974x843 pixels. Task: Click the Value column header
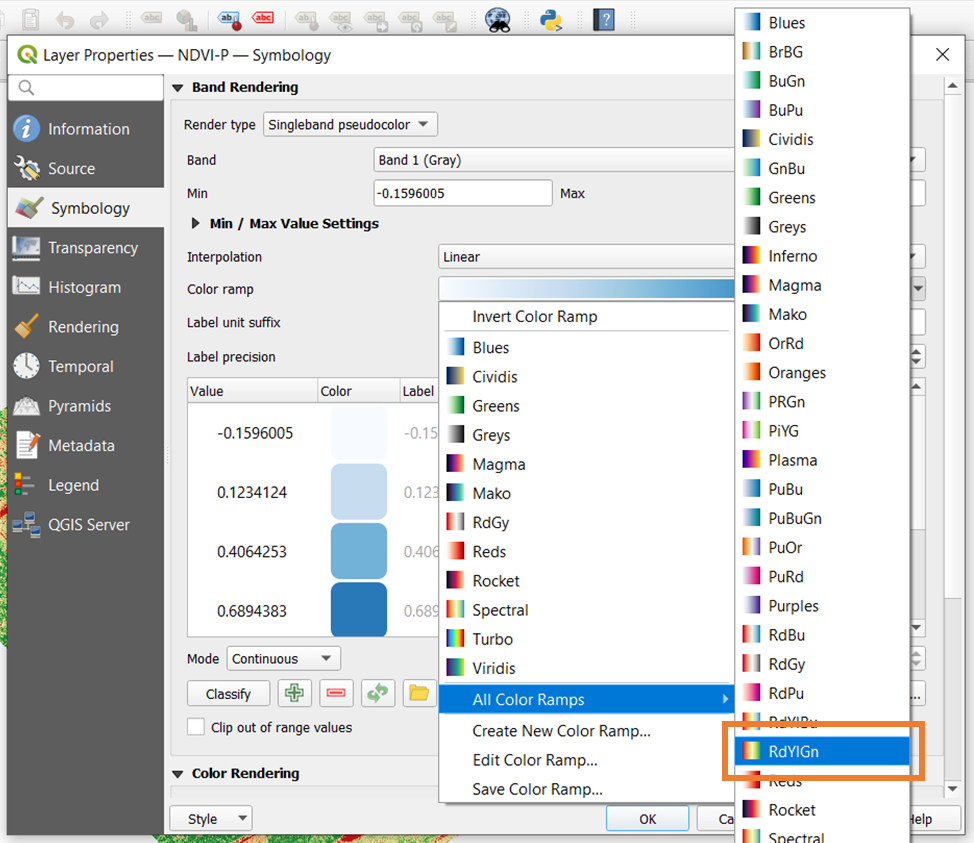point(252,391)
